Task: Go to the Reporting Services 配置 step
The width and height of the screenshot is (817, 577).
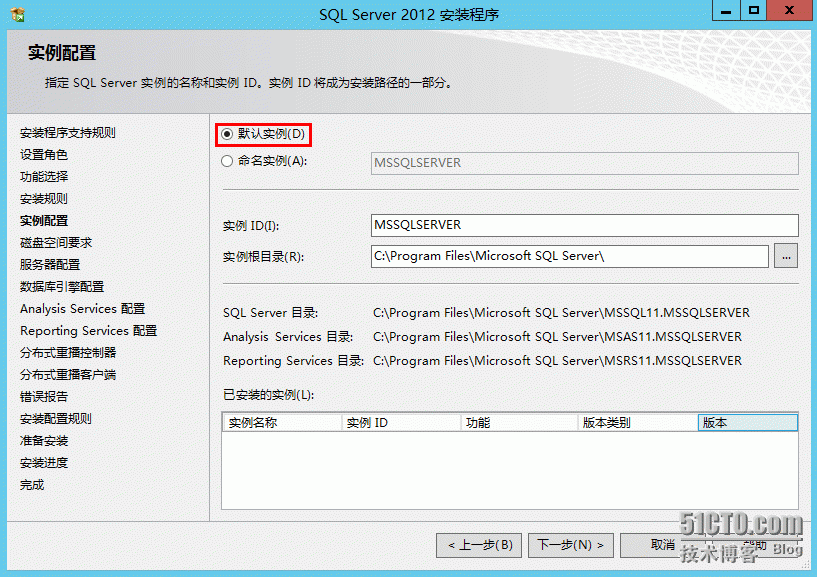Action: [x=89, y=330]
